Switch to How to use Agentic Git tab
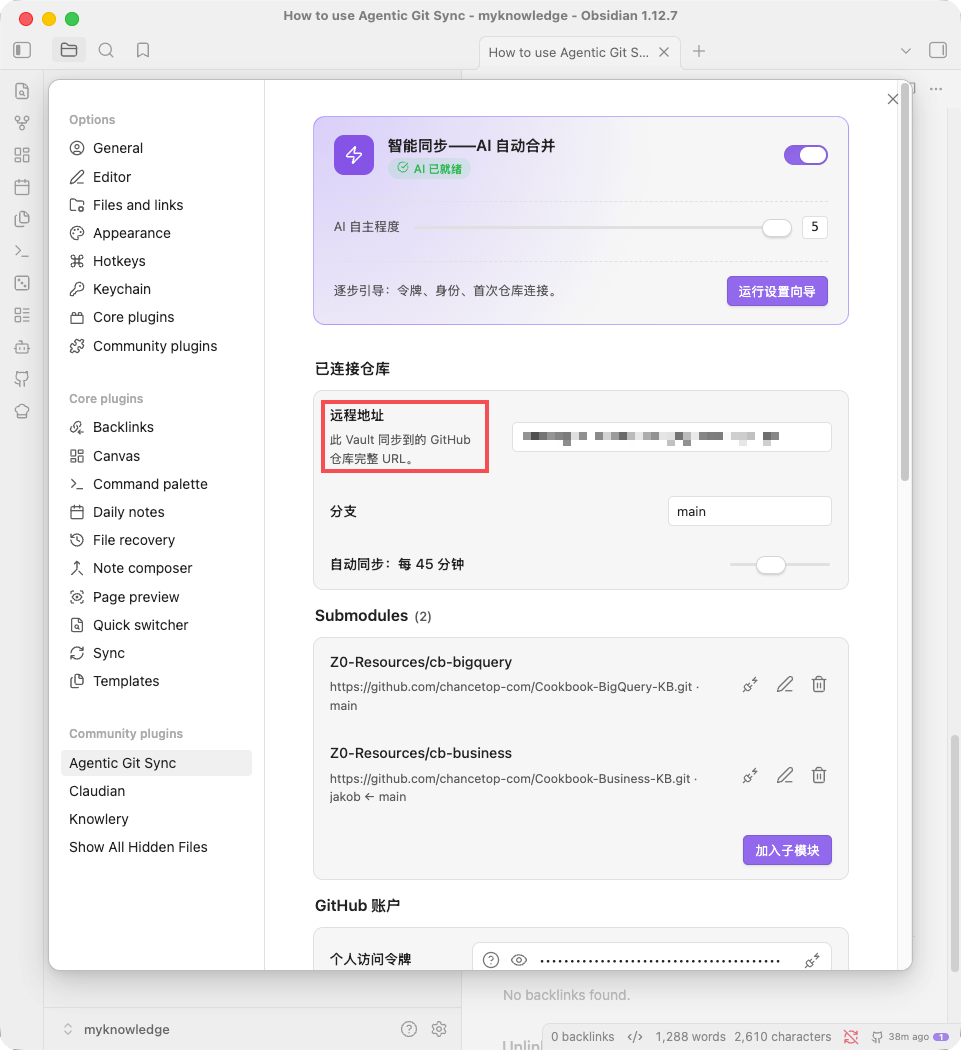961x1050 pixels. click(x=569, y=52)
